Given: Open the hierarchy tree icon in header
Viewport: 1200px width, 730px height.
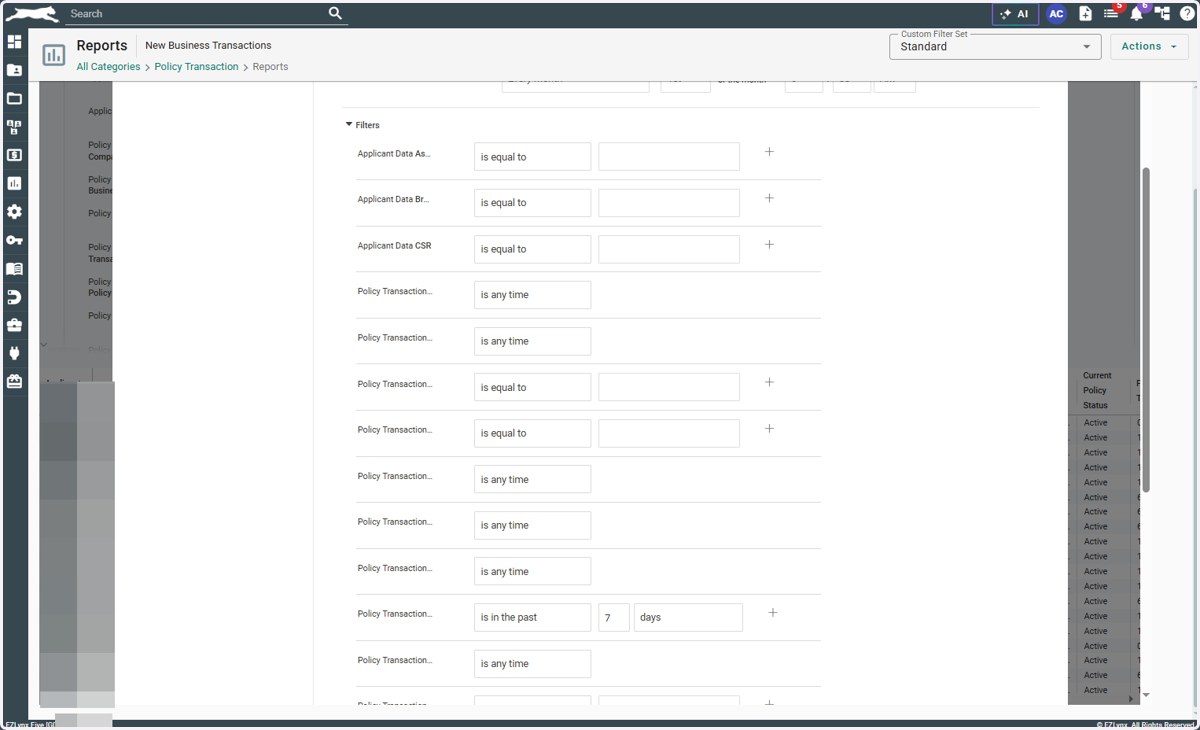Looking at the screenshot, I should pos(1162,14).
